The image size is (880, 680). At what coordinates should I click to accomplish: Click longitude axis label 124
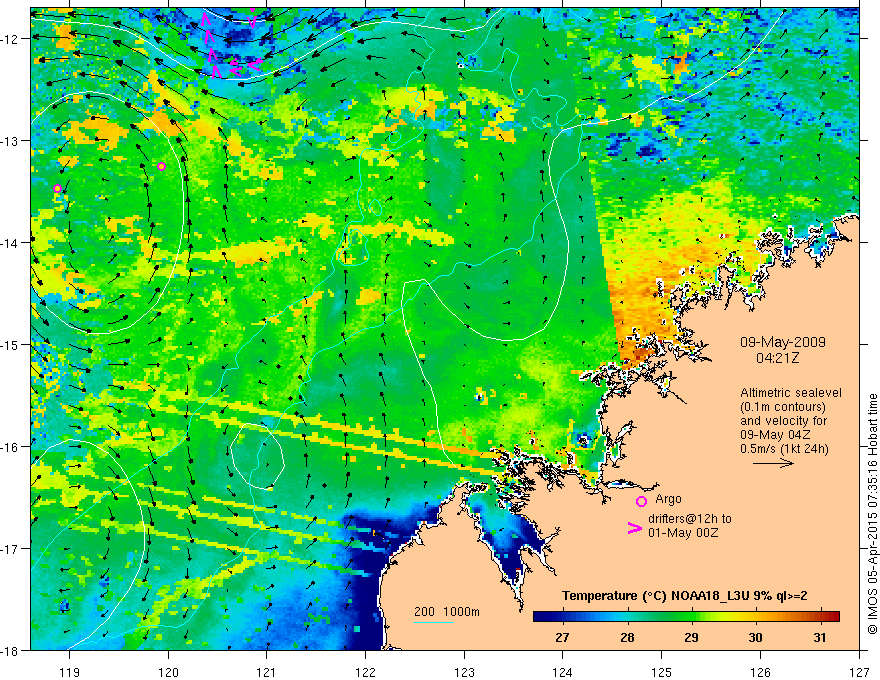tap(563, 672)
